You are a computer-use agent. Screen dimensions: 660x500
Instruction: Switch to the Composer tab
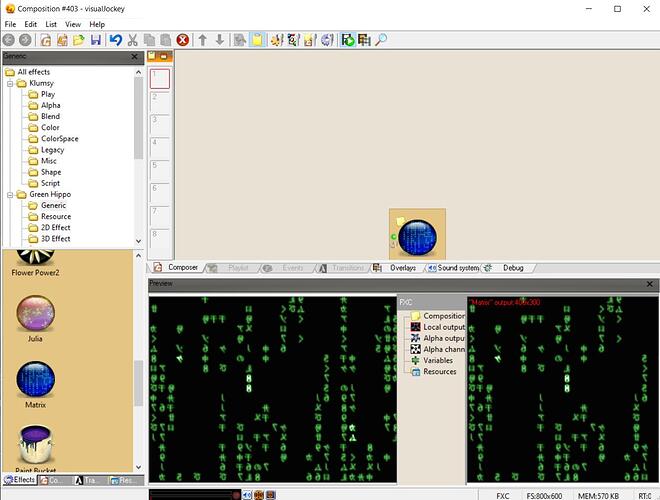[x=178, y=268]
